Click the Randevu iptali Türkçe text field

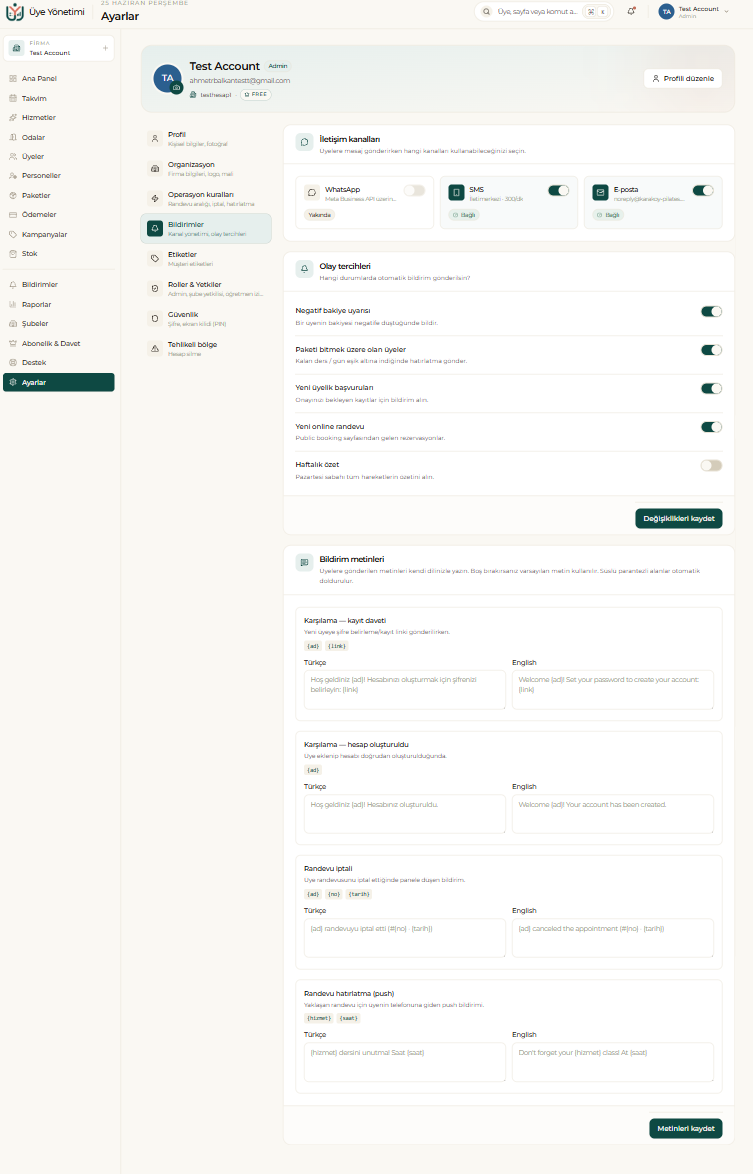(x=404, y=938)
